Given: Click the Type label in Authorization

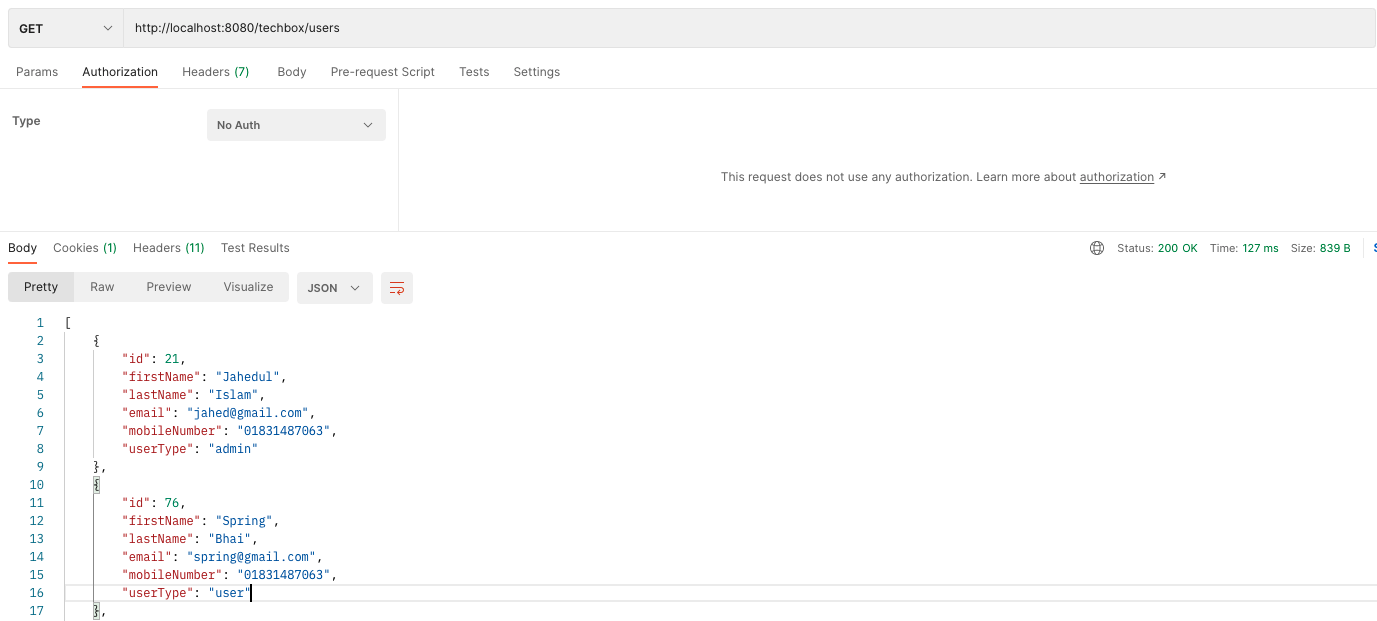Looking at the screenshot, I should coord(26,121).
